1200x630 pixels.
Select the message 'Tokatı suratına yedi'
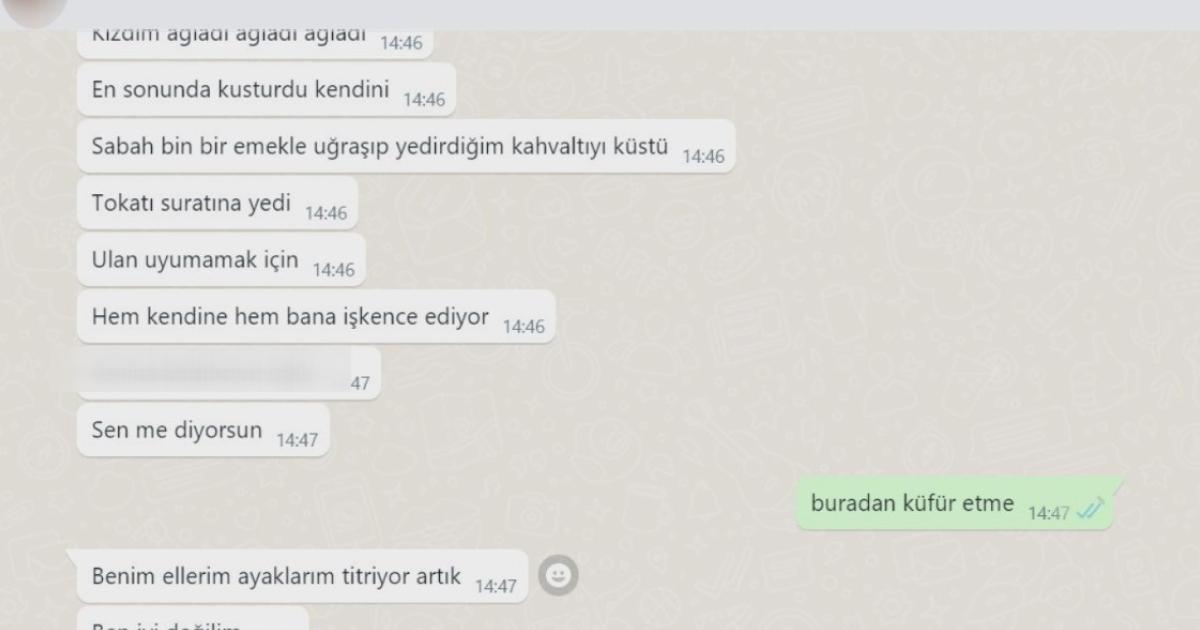tap(217, 203)
